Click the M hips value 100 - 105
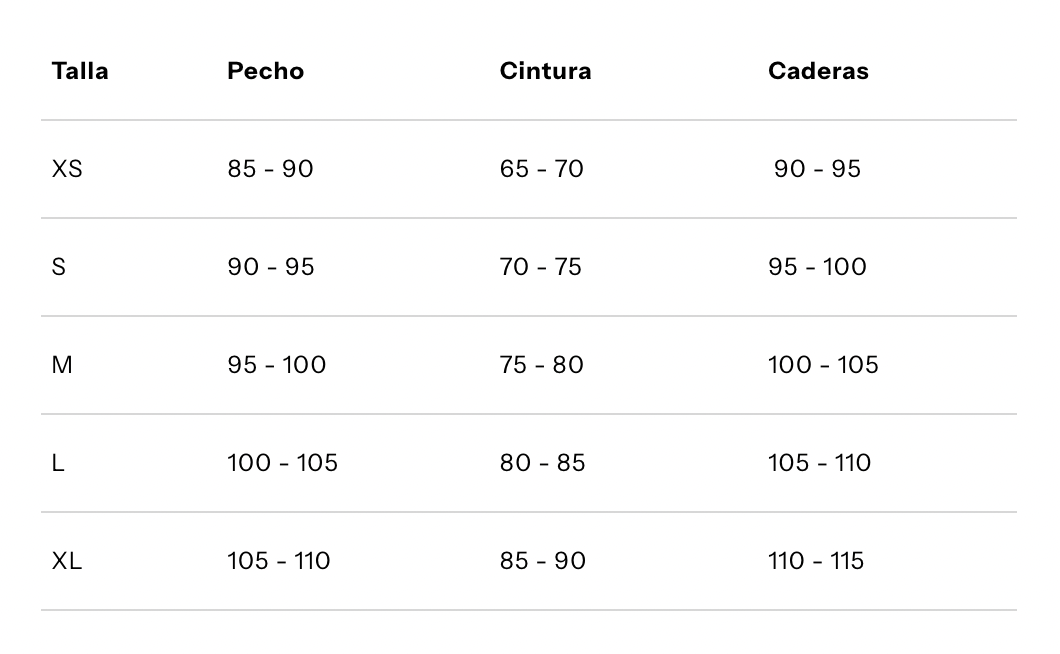 [823, 365]
